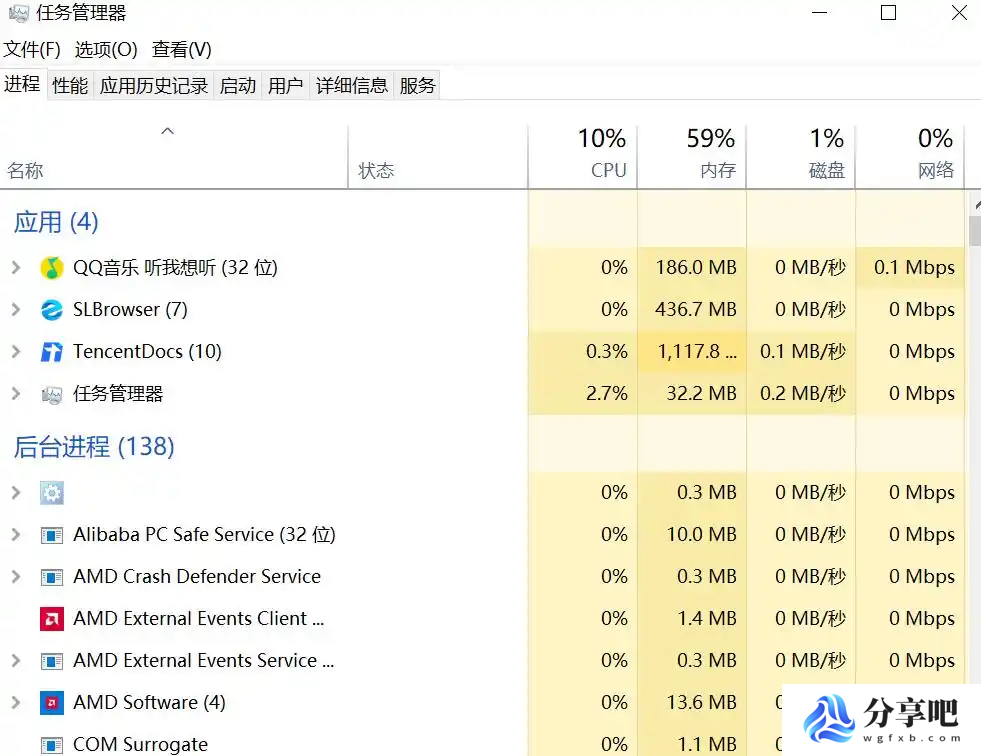Select the 后台进程 (138) group heading
The image size is (981, 756).
pos(94,447)
